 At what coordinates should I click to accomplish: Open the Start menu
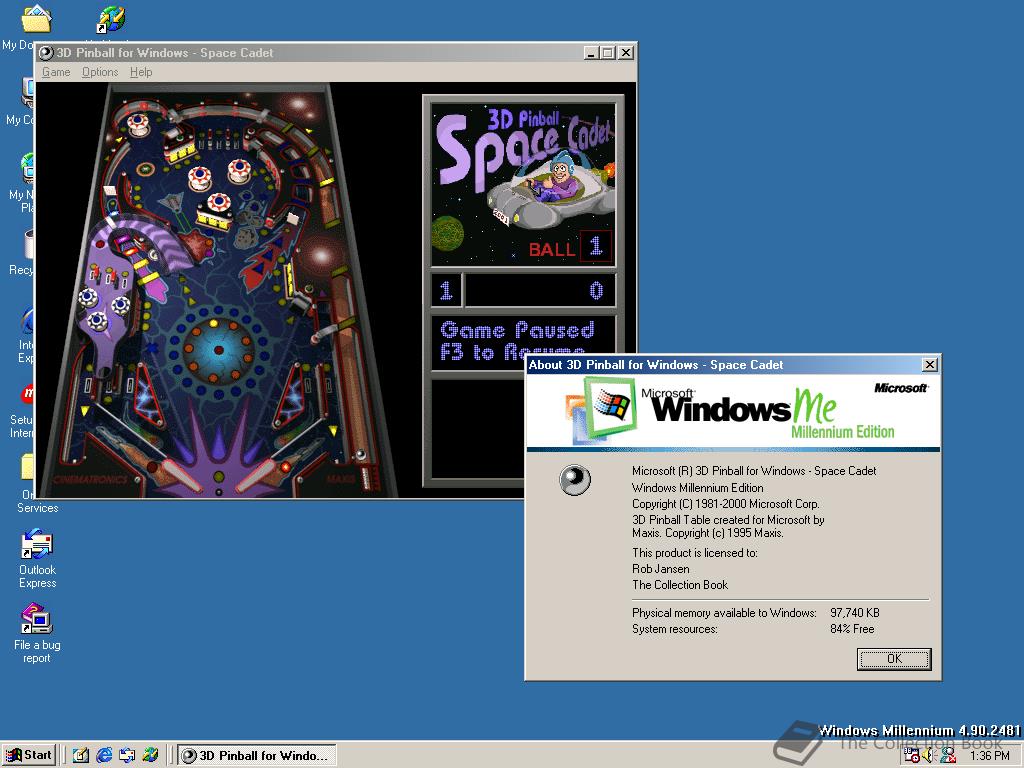(x=29, y=755)
